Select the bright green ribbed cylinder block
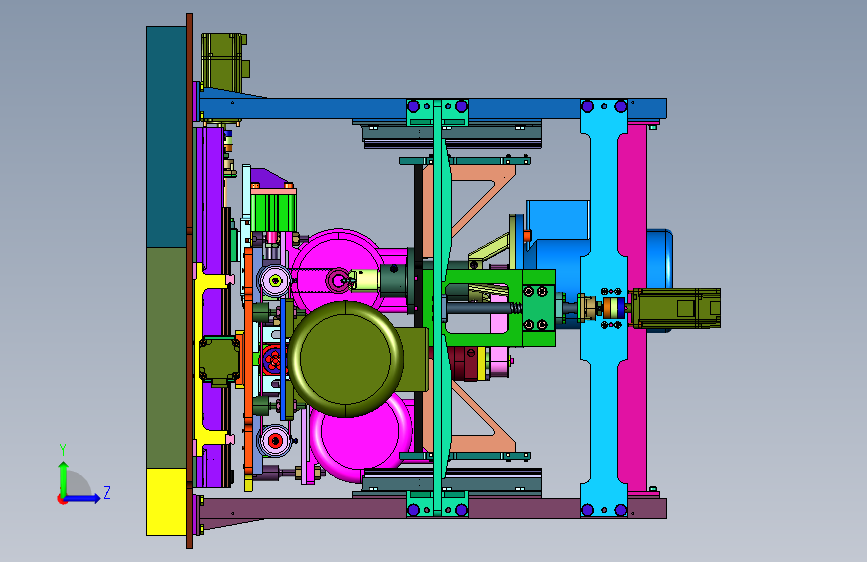Viewport: 867px width, 562px height. pos(273,212)
